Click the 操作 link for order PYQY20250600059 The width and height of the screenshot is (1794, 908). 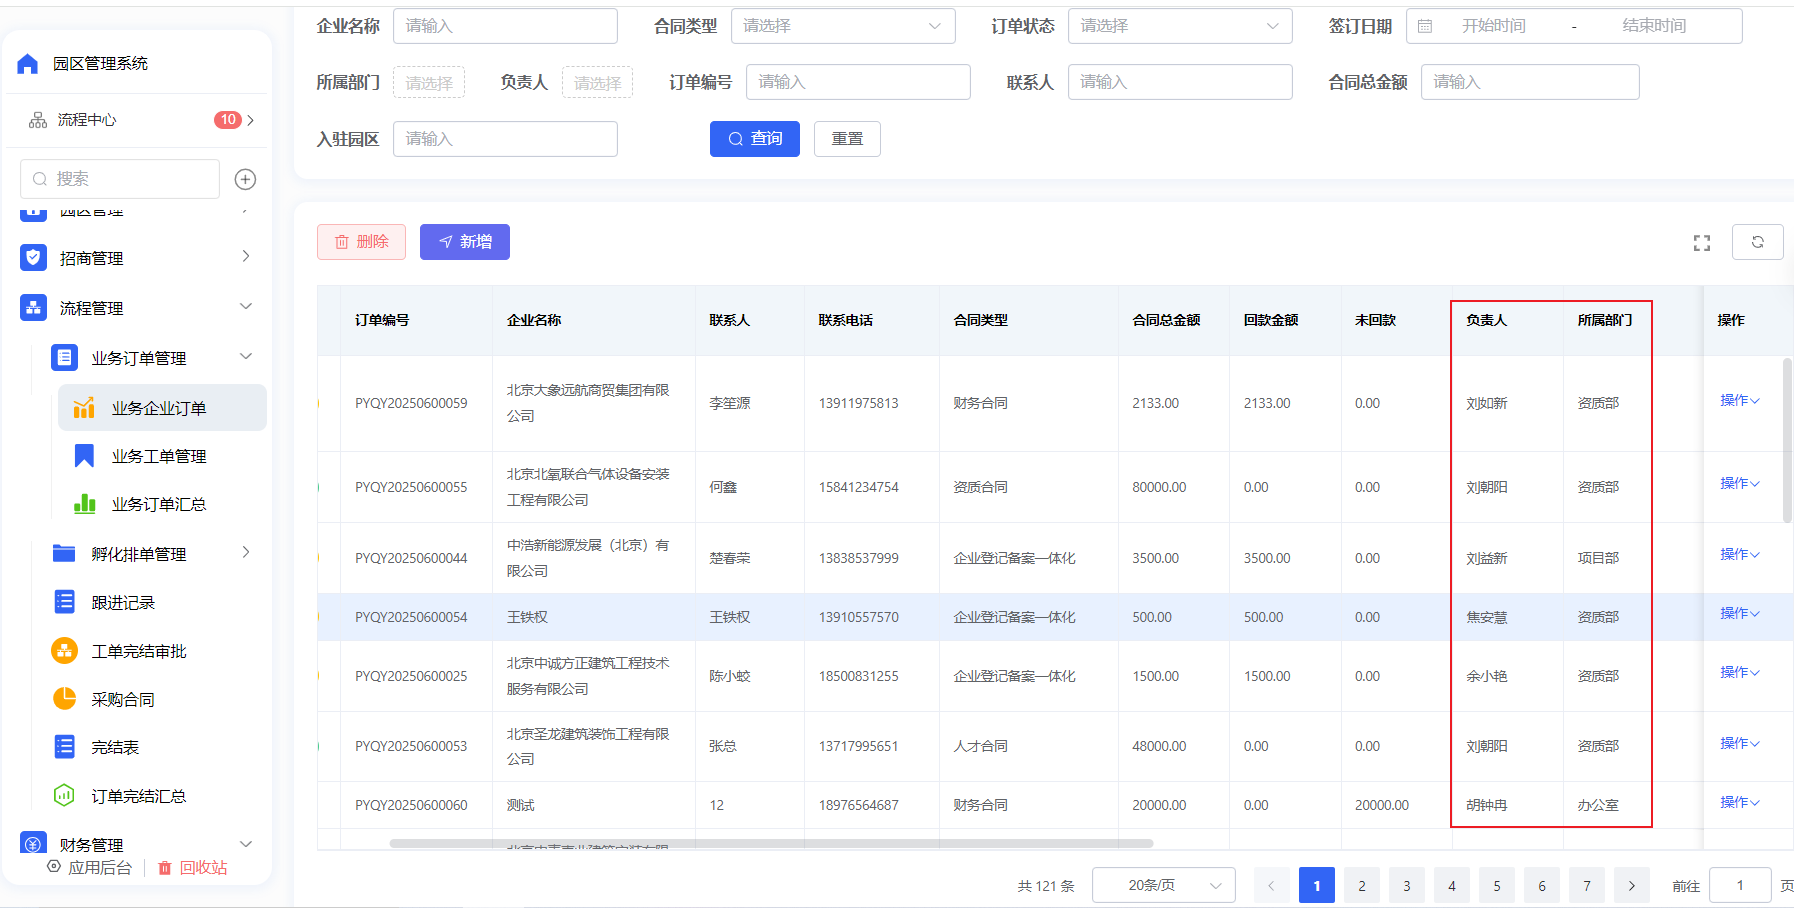1739,400
